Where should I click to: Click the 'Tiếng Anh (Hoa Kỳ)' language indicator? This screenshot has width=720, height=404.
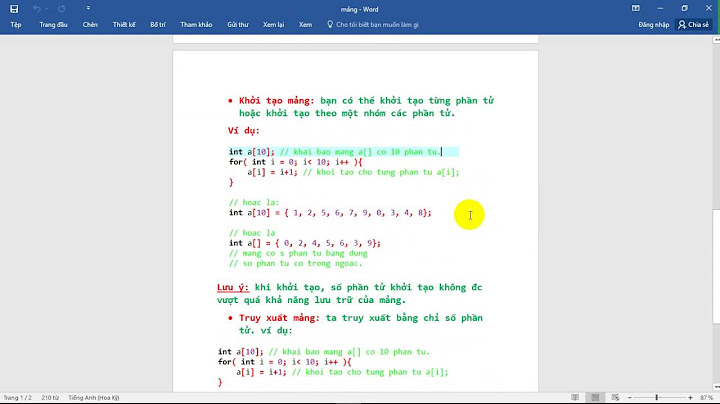point(94,398)
